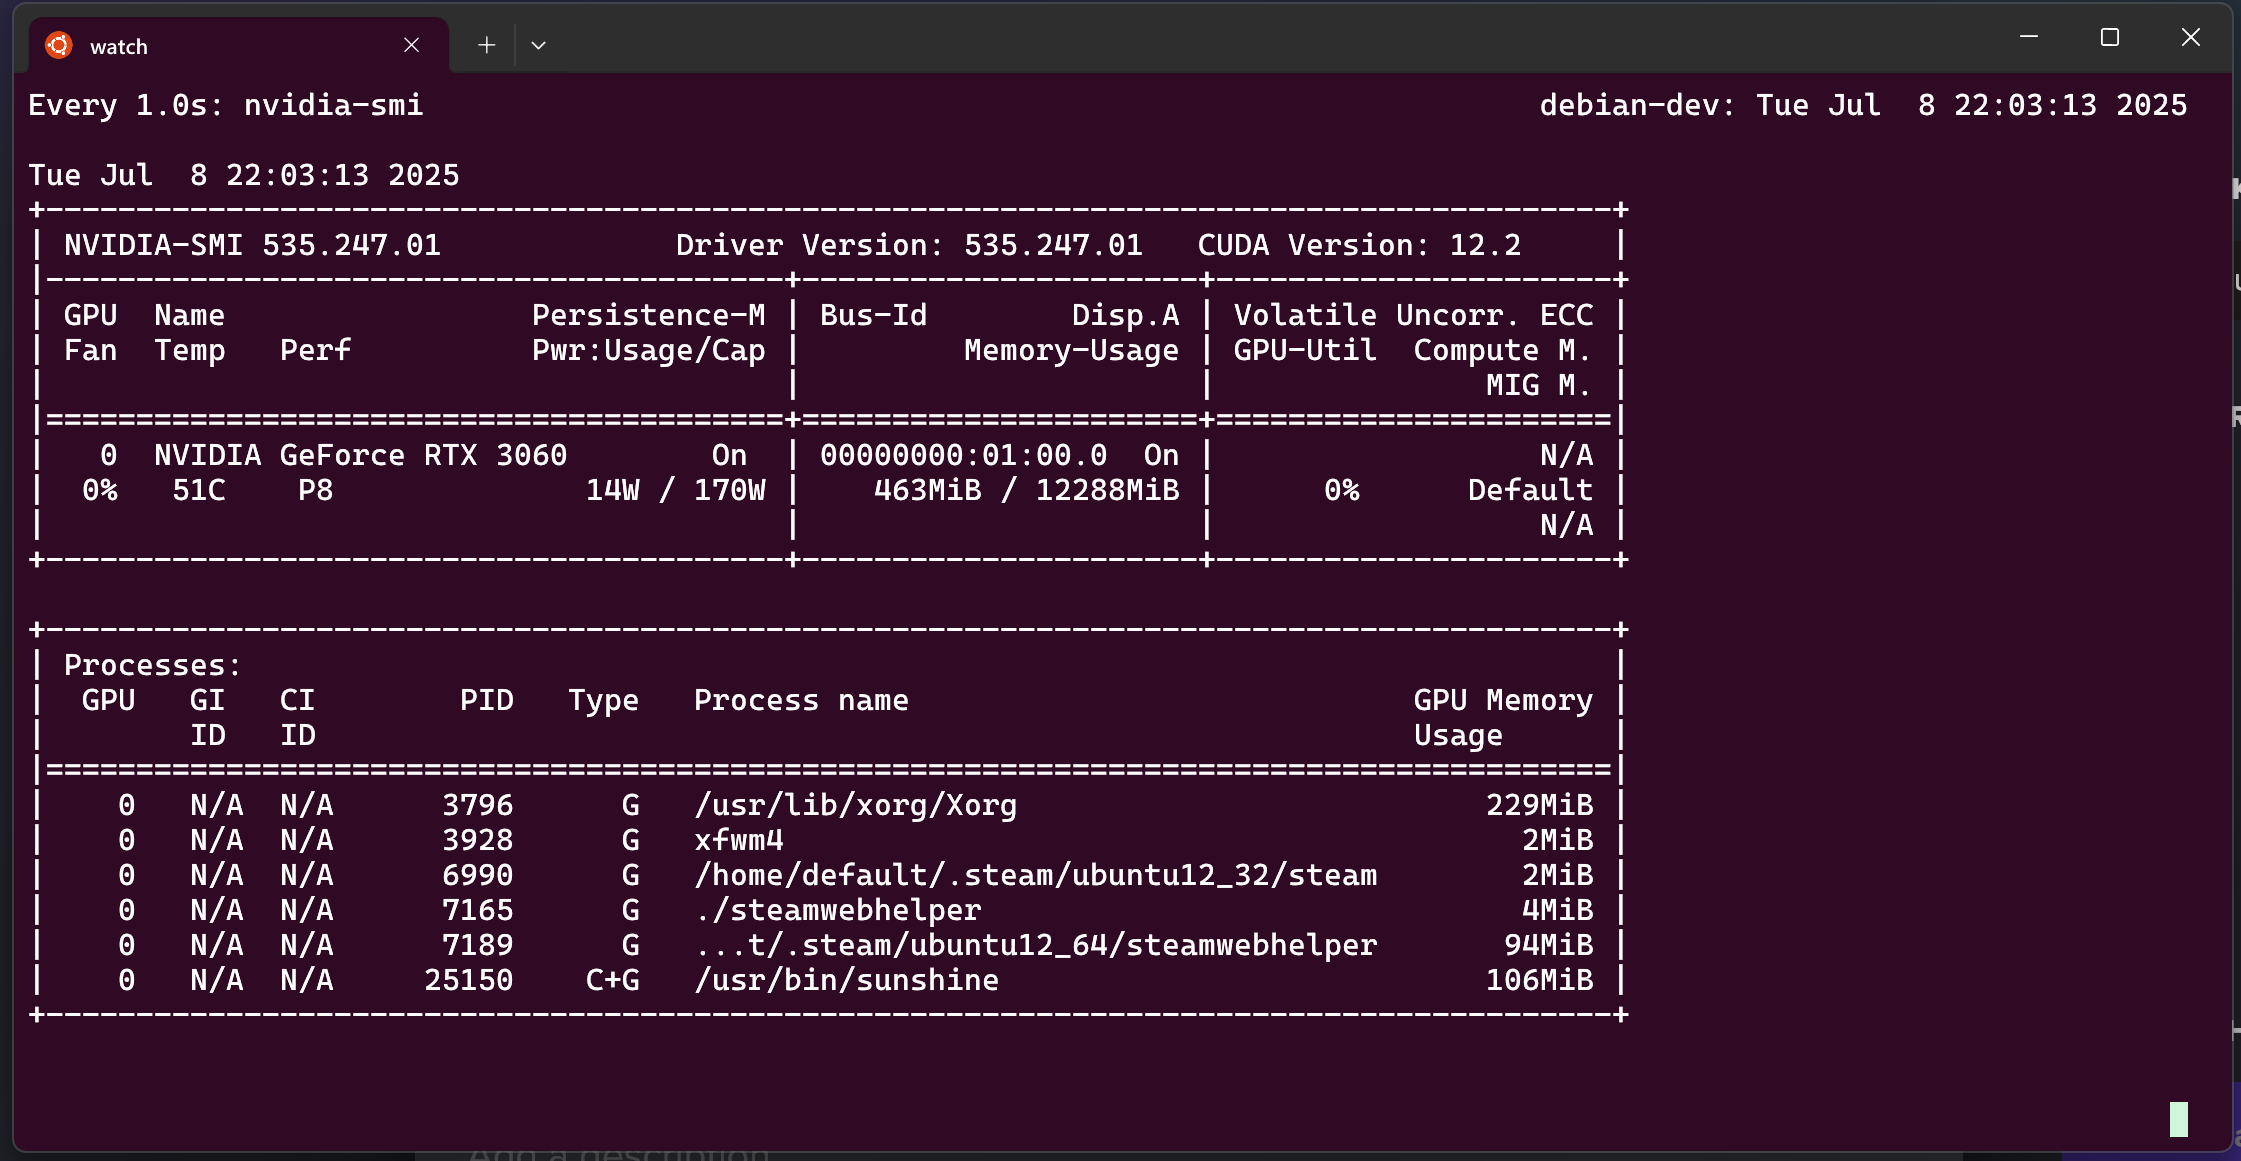Viewport: 2241px width, 1161px height.
Task: Click PID '6990' in process table
Action: click(477, 875)
